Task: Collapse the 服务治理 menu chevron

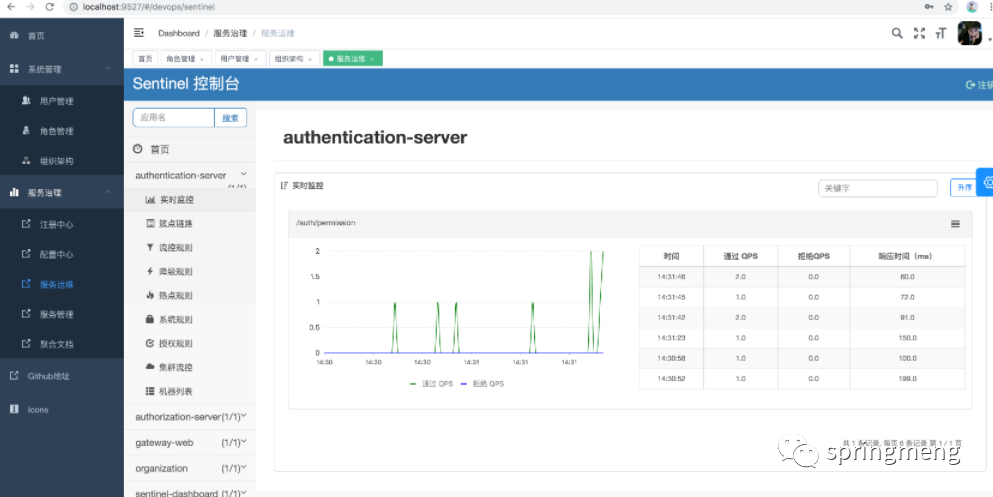Action: [108, 192]
